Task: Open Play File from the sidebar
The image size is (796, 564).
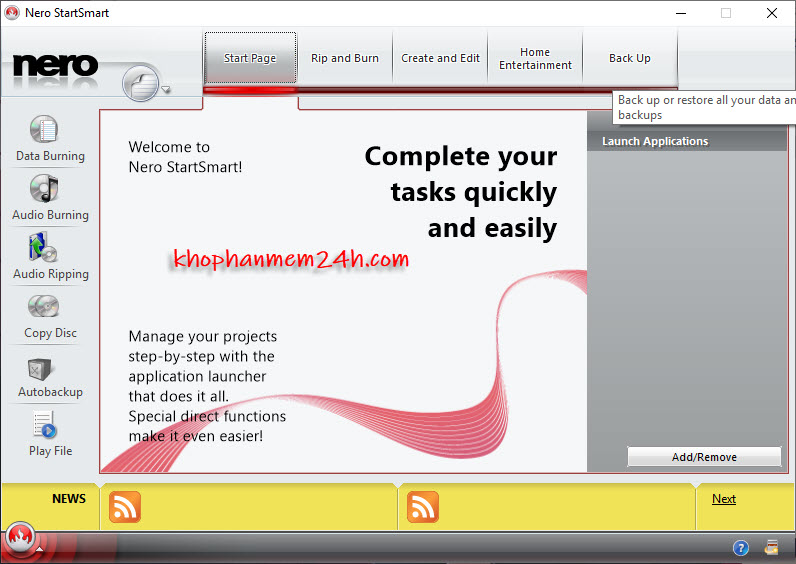Action: pyautogui.click(x=49, y=433)
